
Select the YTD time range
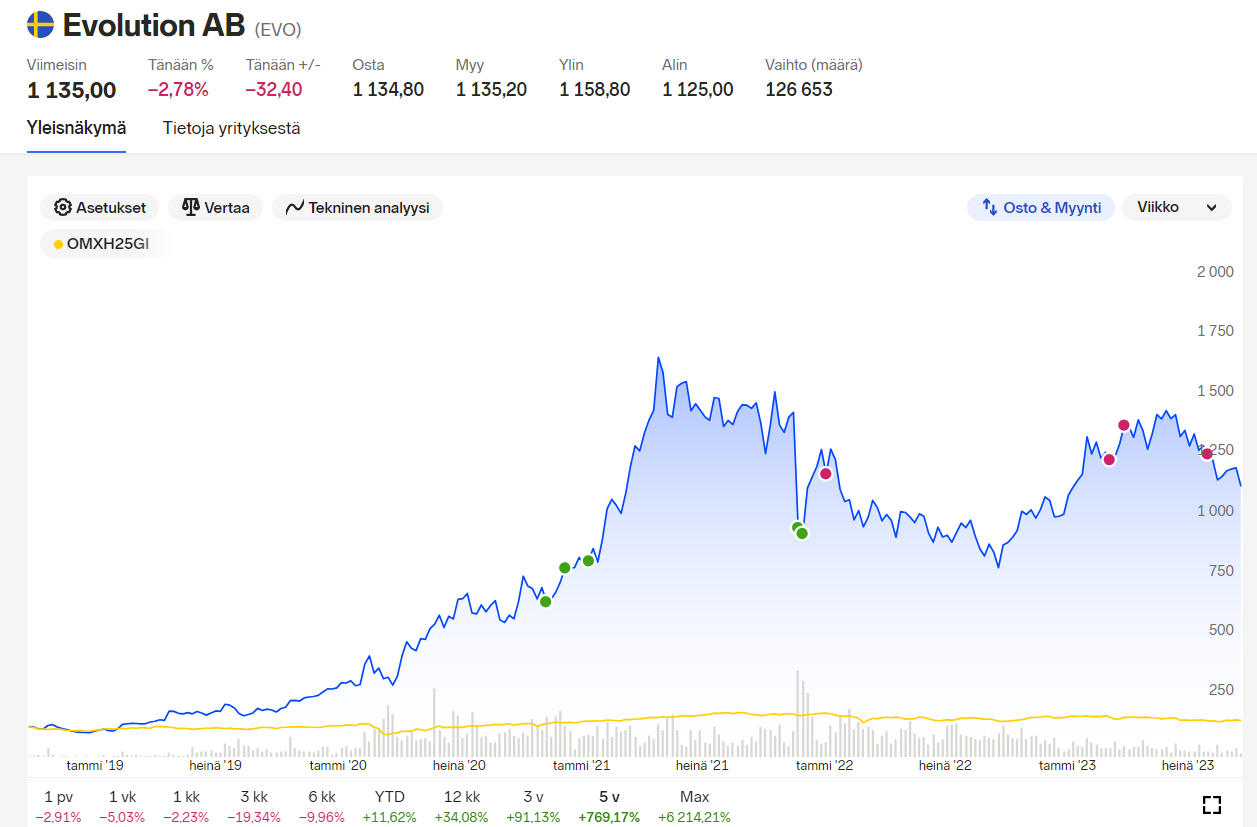click(390, 797)
